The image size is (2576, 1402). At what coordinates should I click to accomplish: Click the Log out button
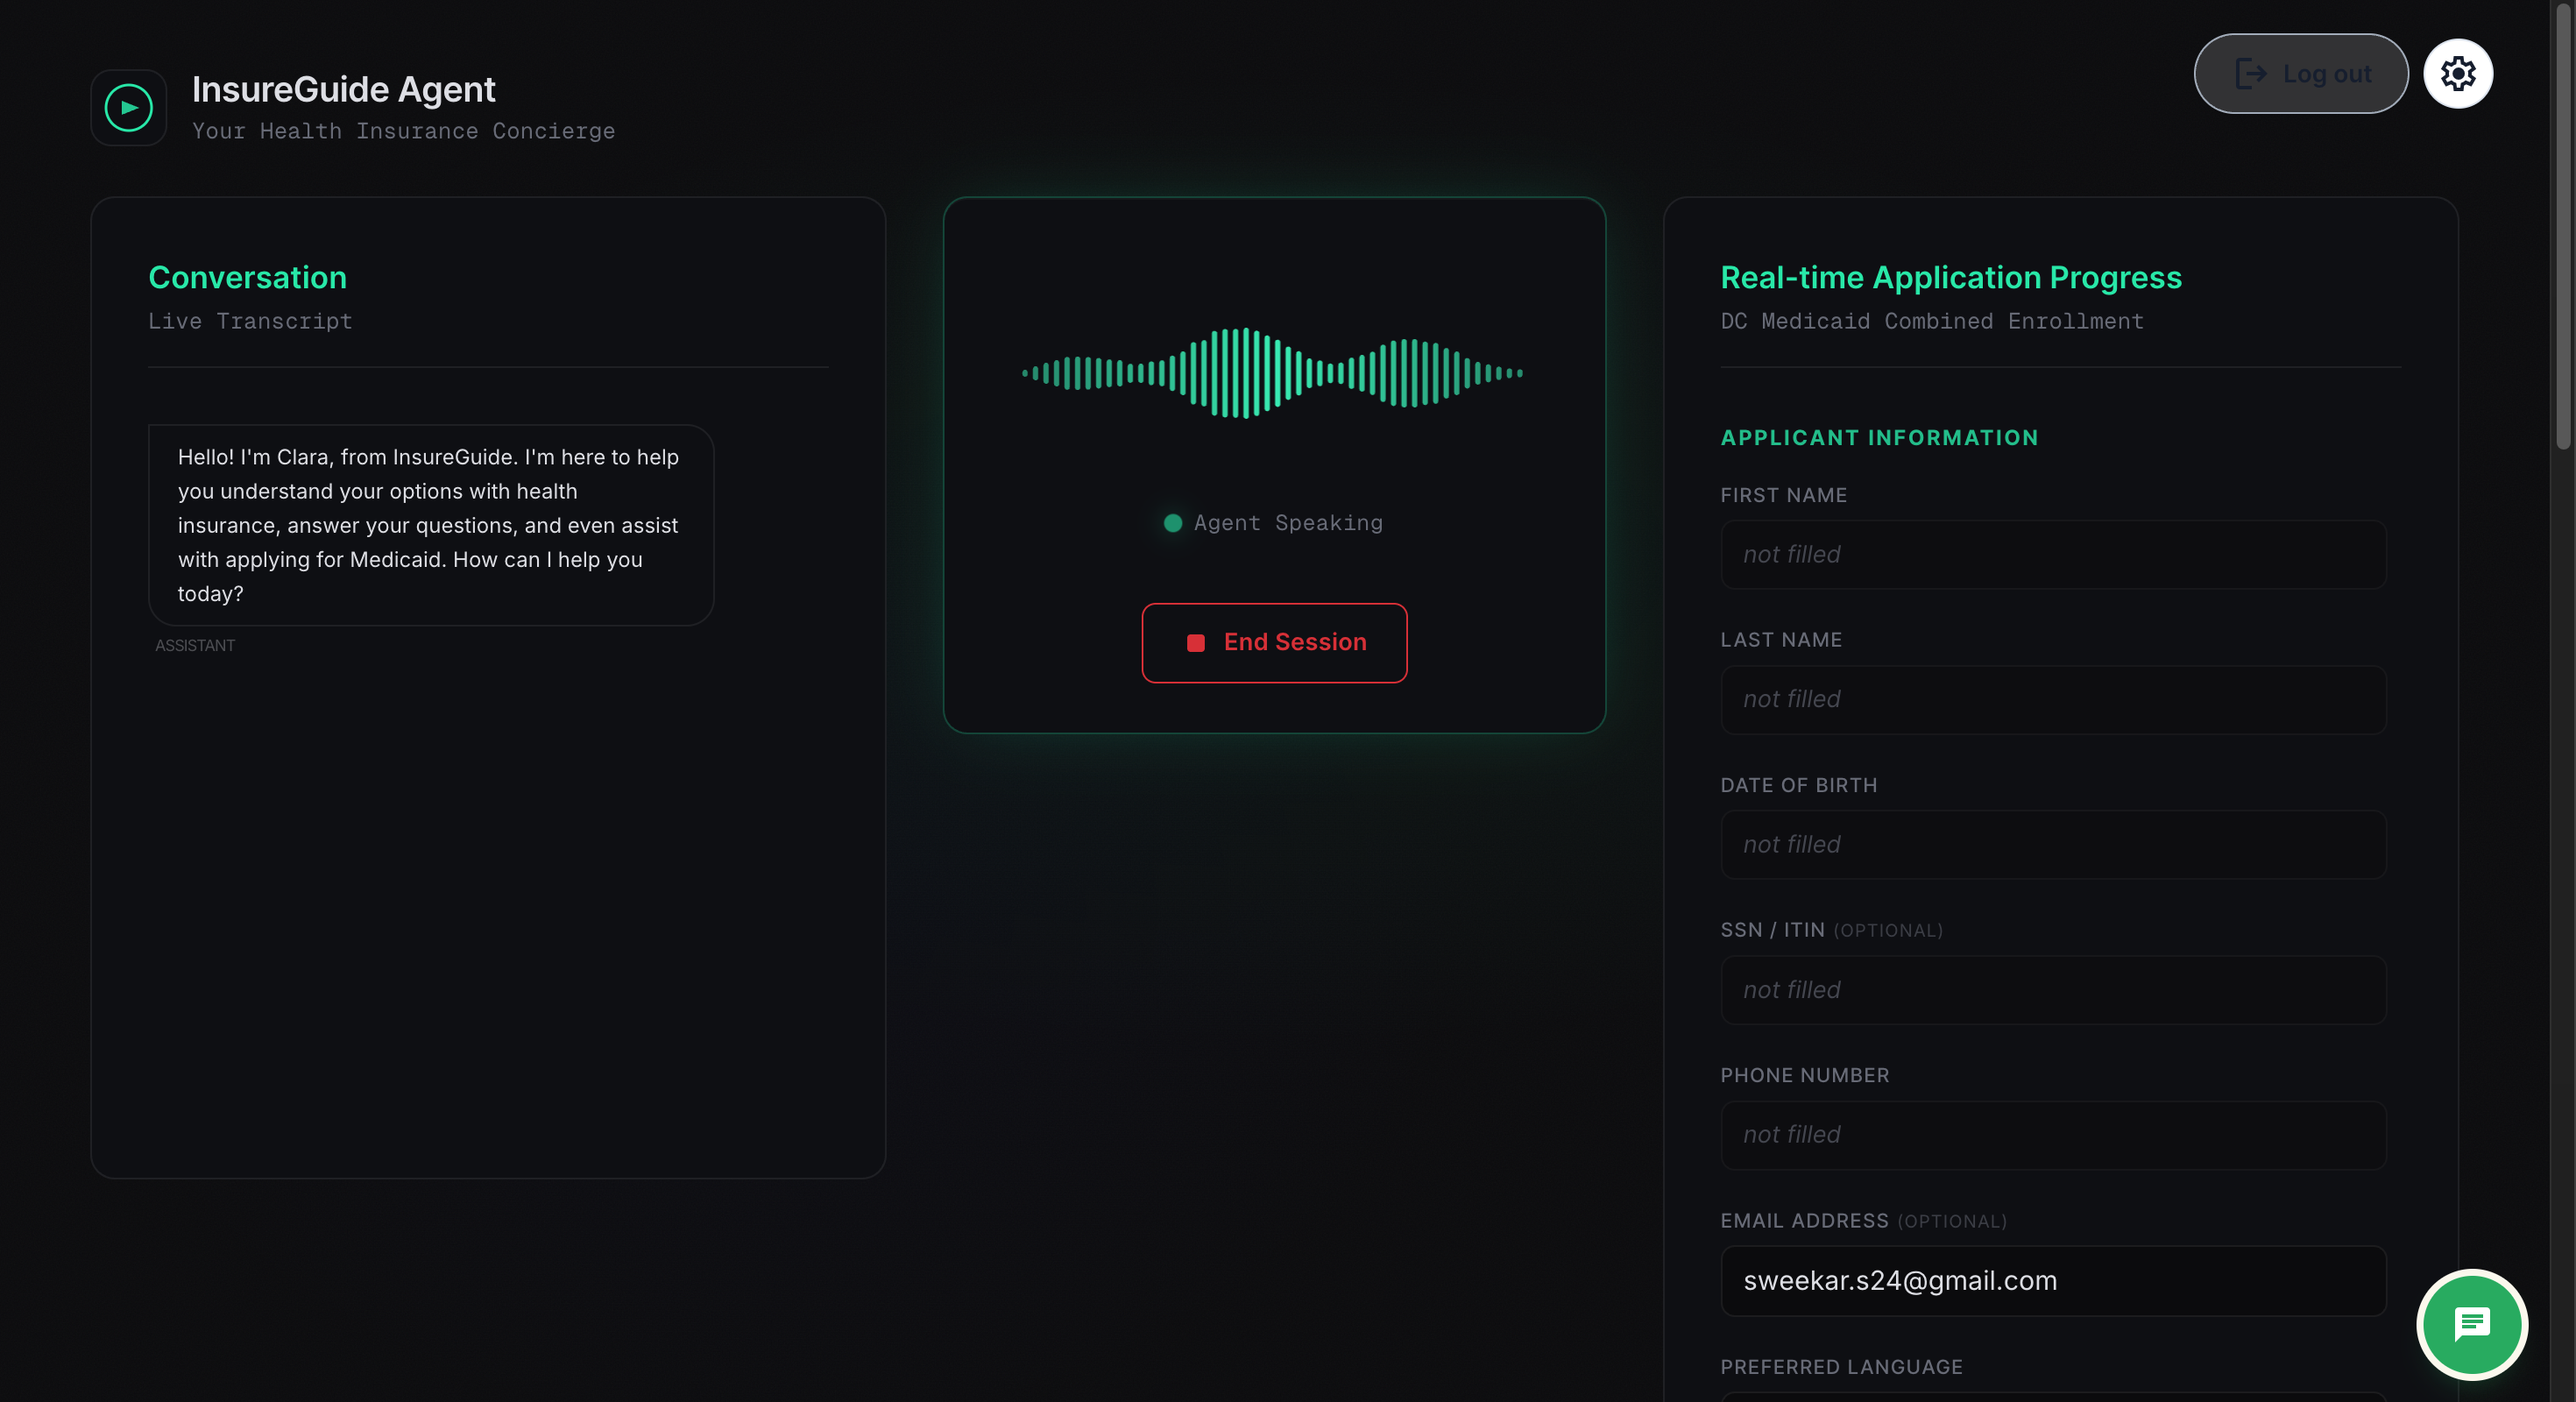(x=2300, y=74)
